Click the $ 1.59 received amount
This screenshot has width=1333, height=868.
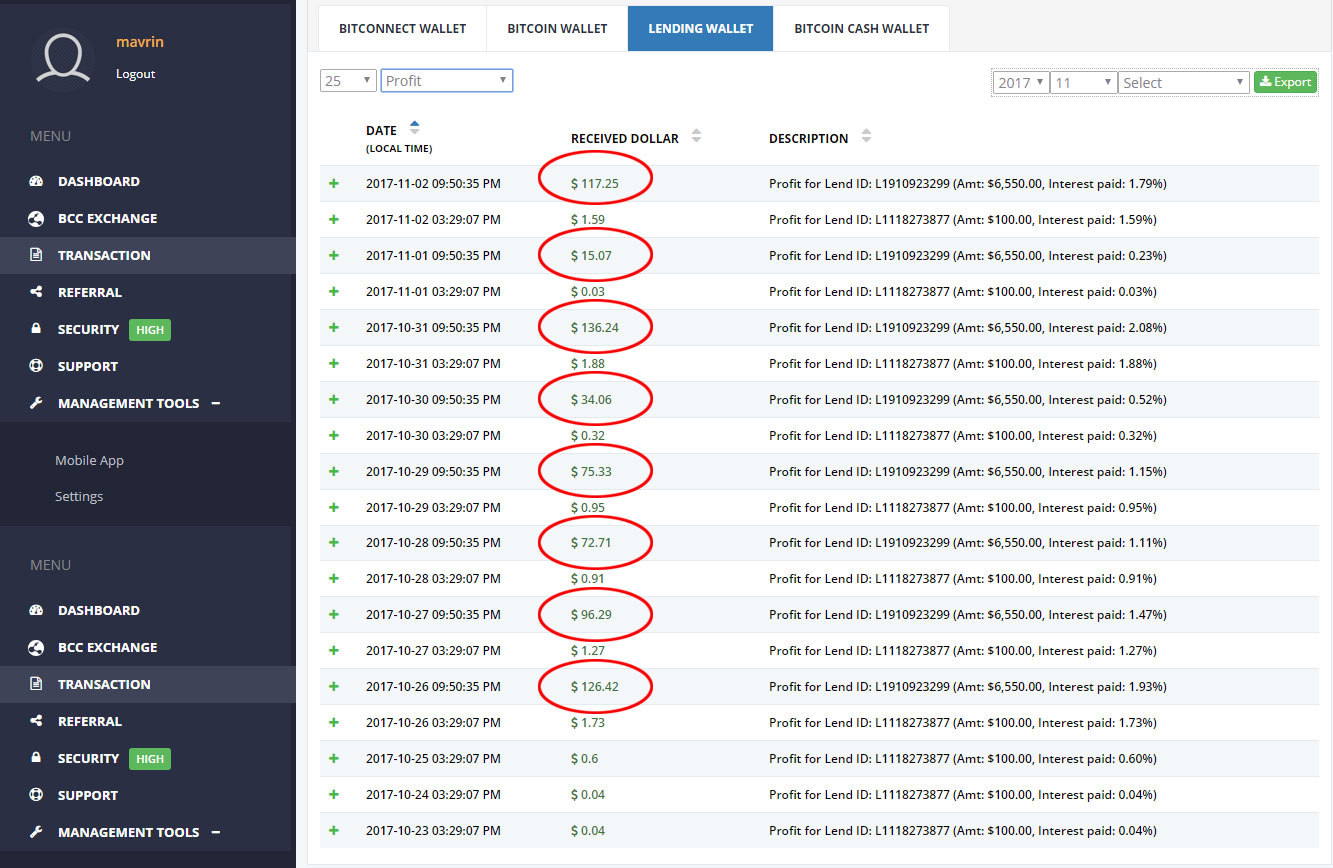587,220
